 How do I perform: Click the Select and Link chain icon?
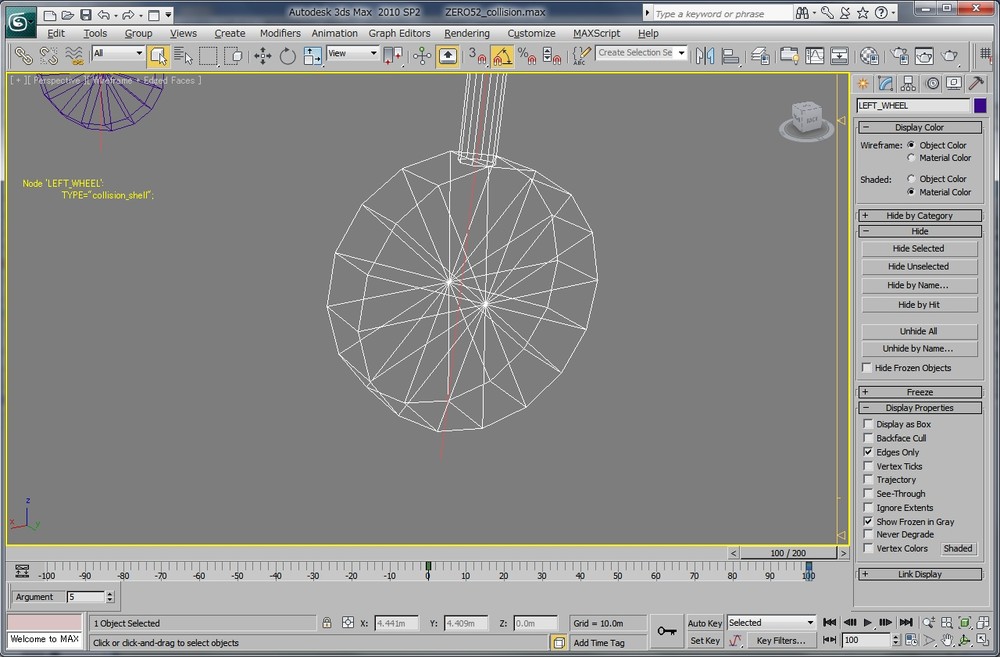(x=22, y=56)
